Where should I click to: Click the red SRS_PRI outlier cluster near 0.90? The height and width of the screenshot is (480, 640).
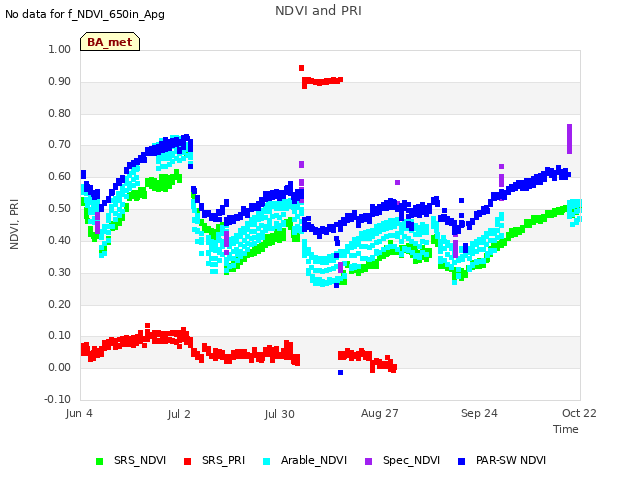pos(322,81)
